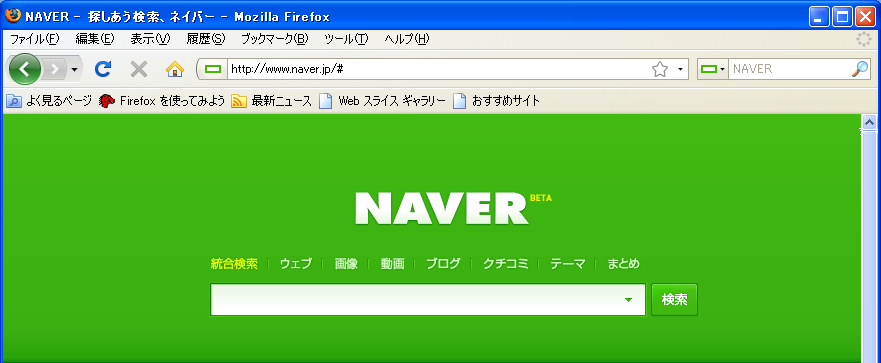
Task: Click the site identity icon in address bar
Action: pyautogui.click(x=213, y=69)
